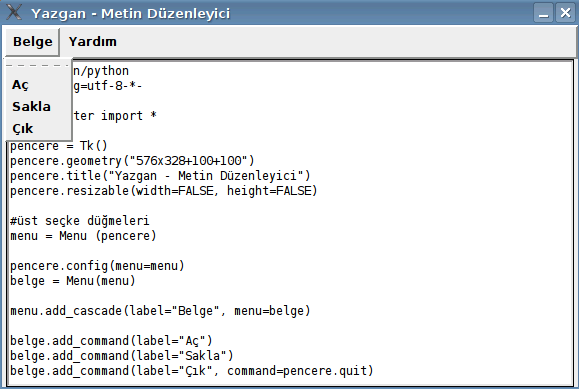
Task: Place cursor on pencere.geometry line
Action: tap(132, 161)
